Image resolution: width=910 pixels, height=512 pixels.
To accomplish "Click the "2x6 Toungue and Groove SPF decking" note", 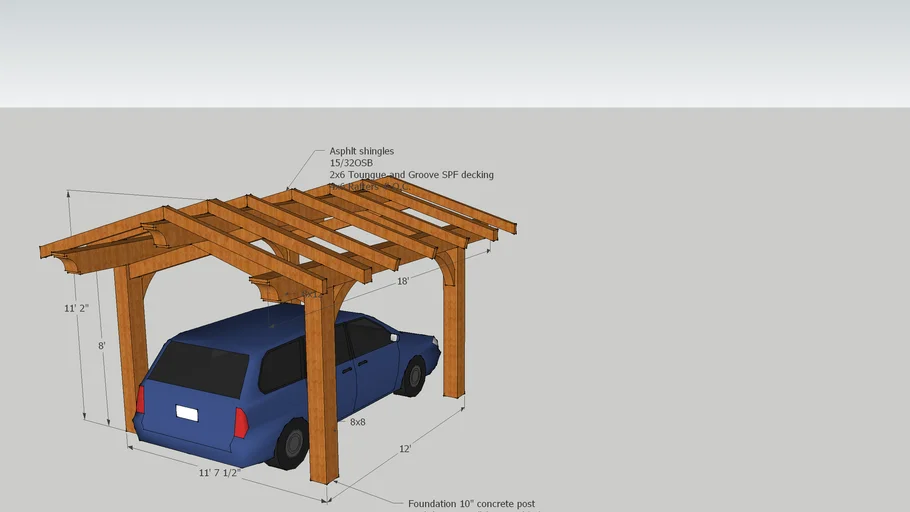I will click(x=411, y=175).
